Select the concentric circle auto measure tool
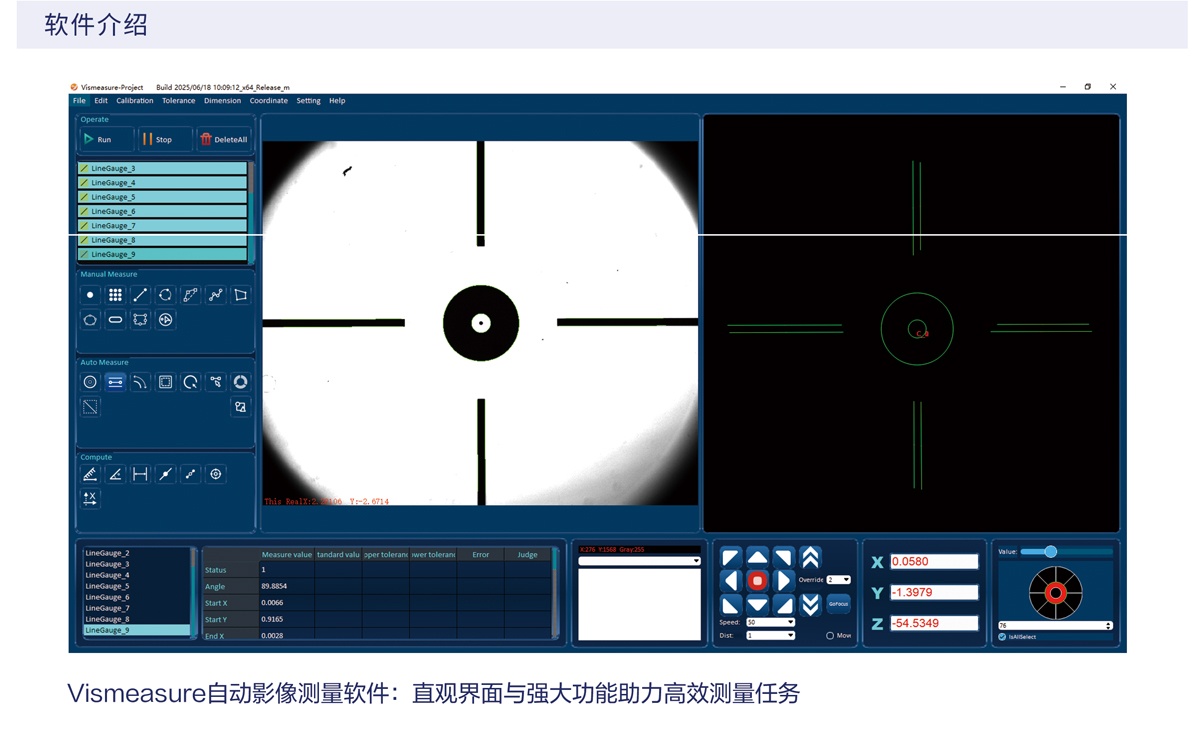The image size is (1200, 755). pos(90,382)
